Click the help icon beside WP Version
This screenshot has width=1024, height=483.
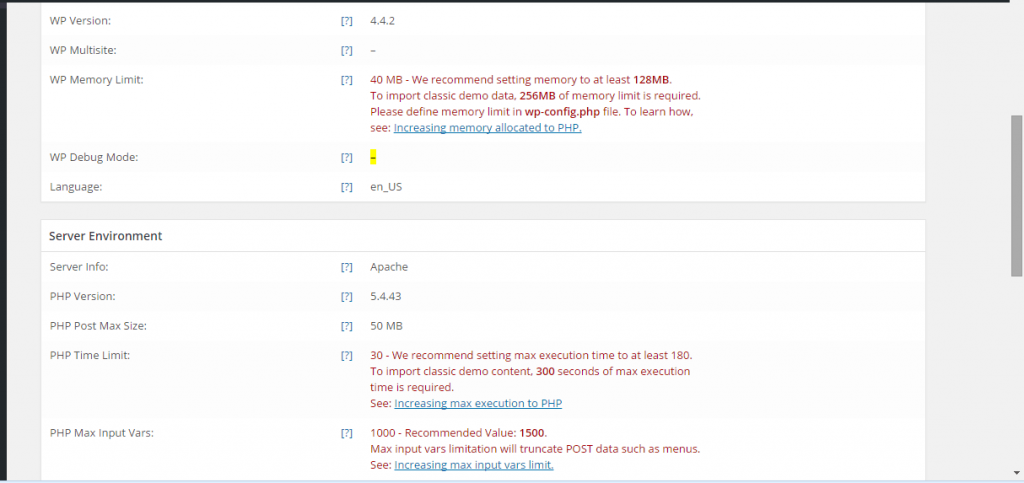coord(346,20)
